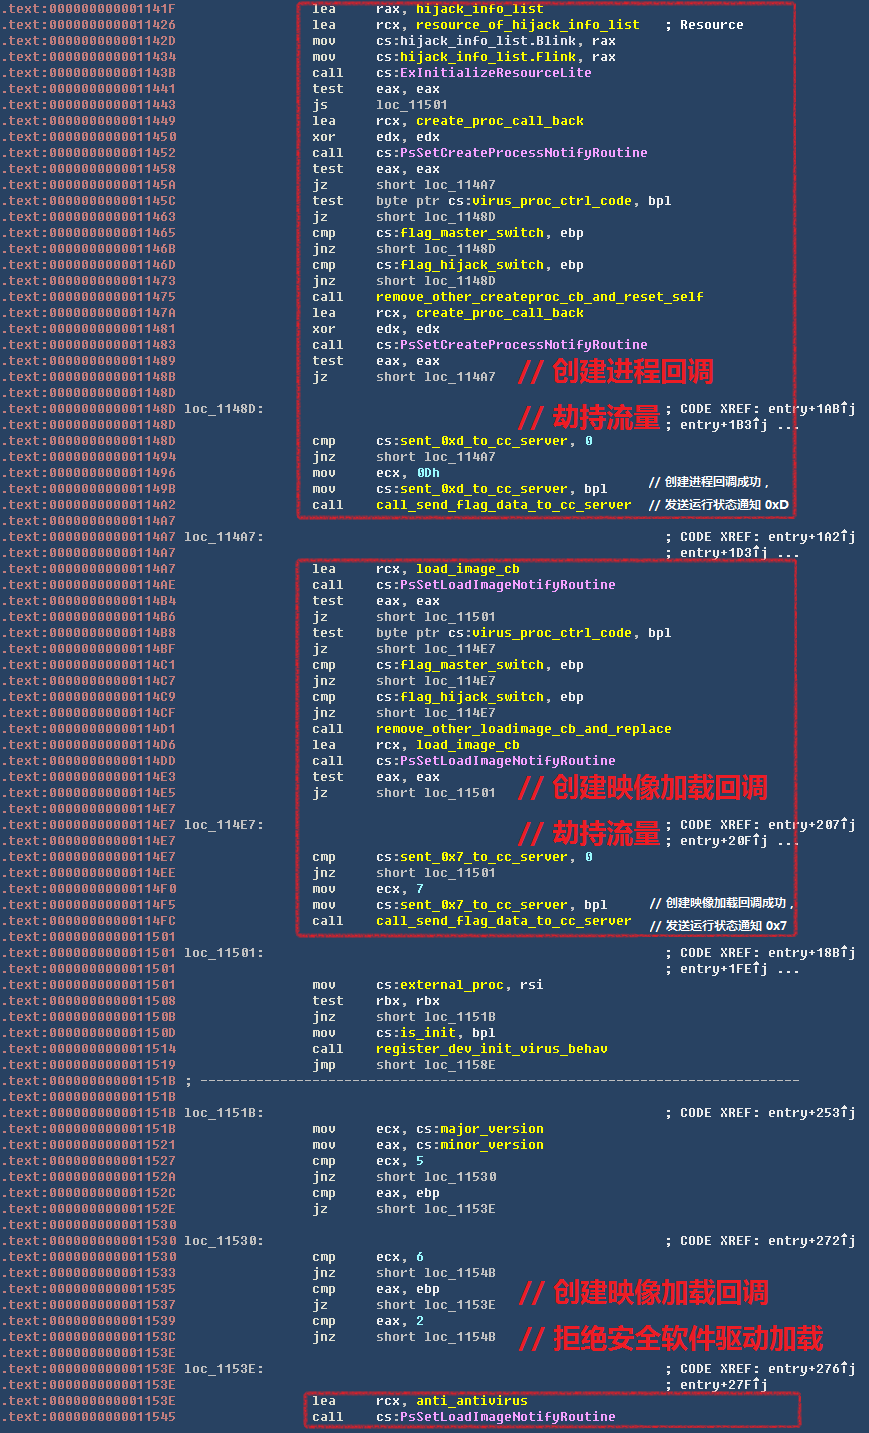The image size is (869, 1433).
Task: Click the Resource comment on first lea
Action: (x=711, y=25)
